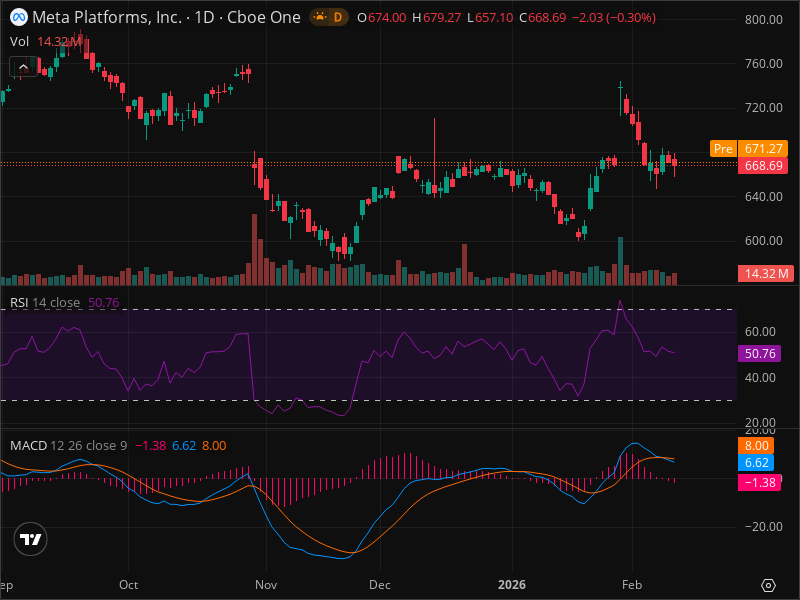The image size is (800, 600).
Task: Click the red 668.69 last price label
Action: [763, 166]
